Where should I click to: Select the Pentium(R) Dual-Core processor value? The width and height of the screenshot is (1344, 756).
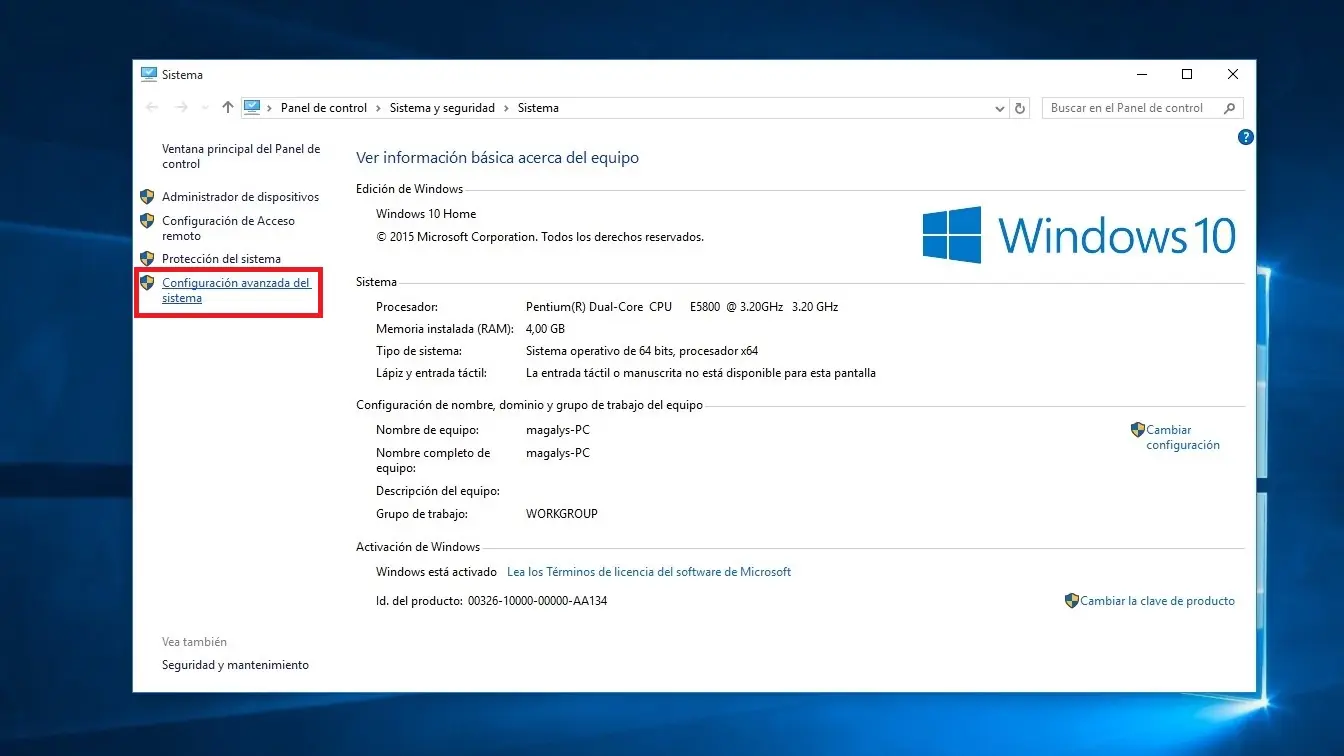click(682, 307)
